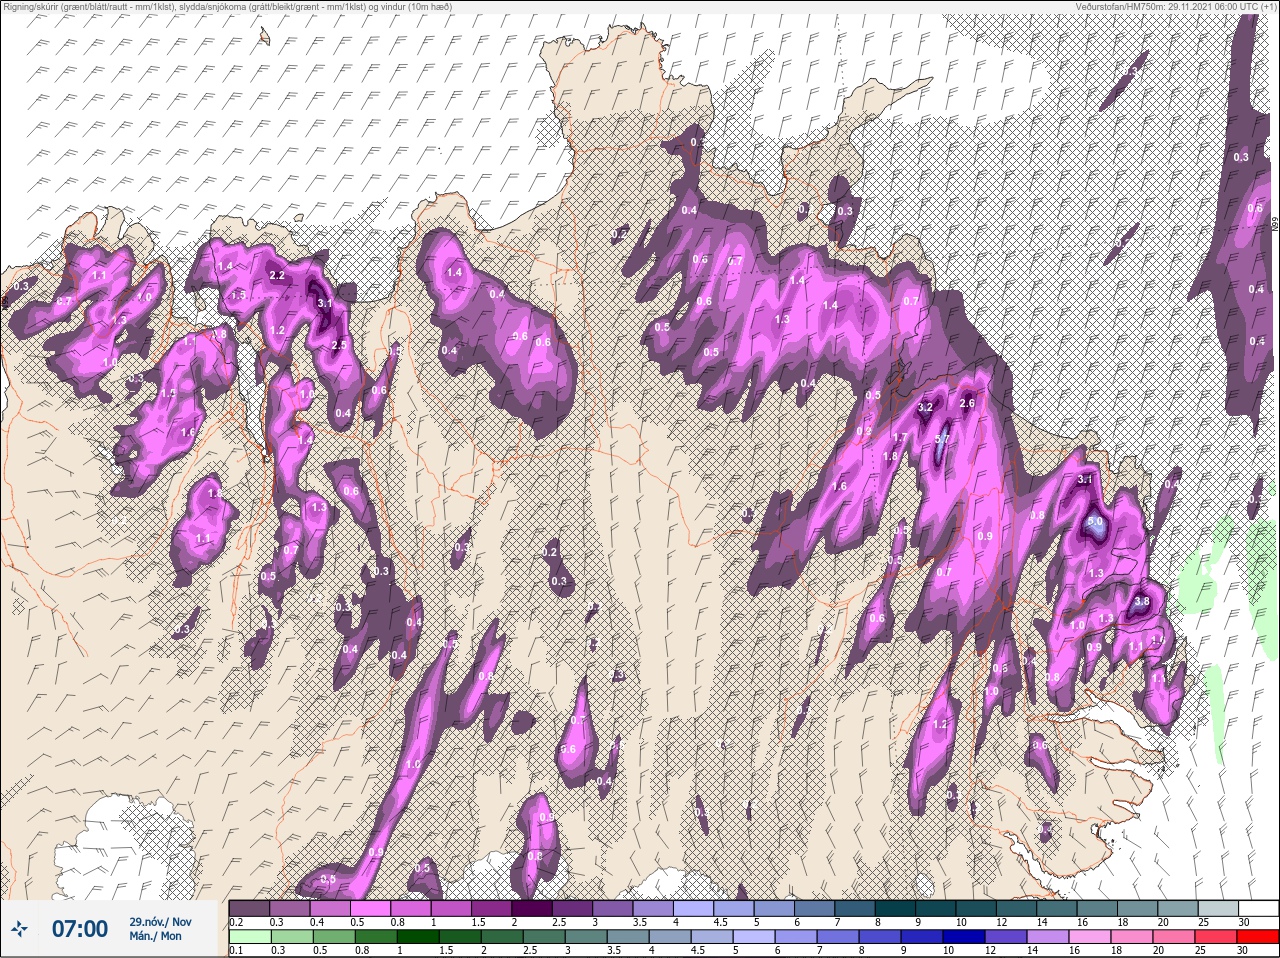1280x958 pixels.
Task: Click the 07:00 forecast time label
Action: [79, 929]
